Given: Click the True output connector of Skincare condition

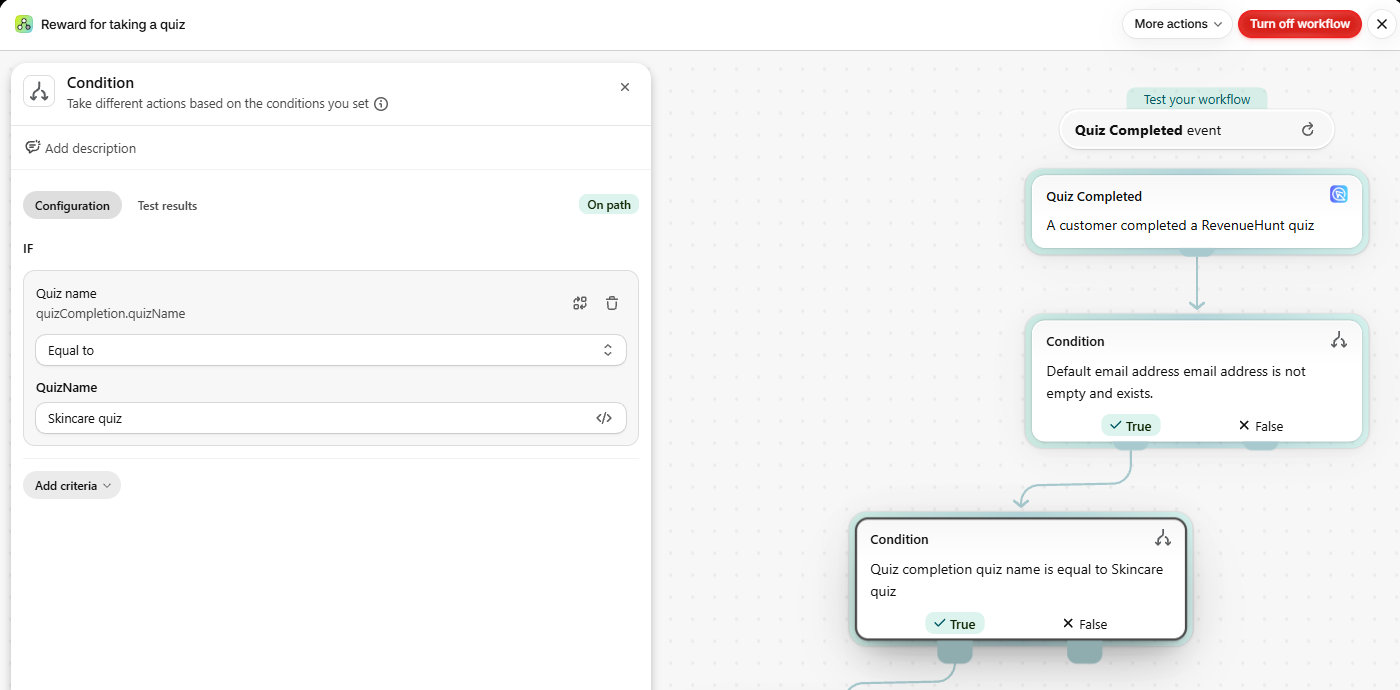Looking at the screenshot, I should click(954, 651).
